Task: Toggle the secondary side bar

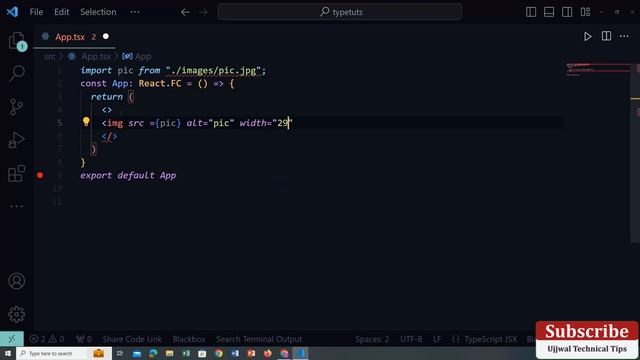Action: pos(567,12)
